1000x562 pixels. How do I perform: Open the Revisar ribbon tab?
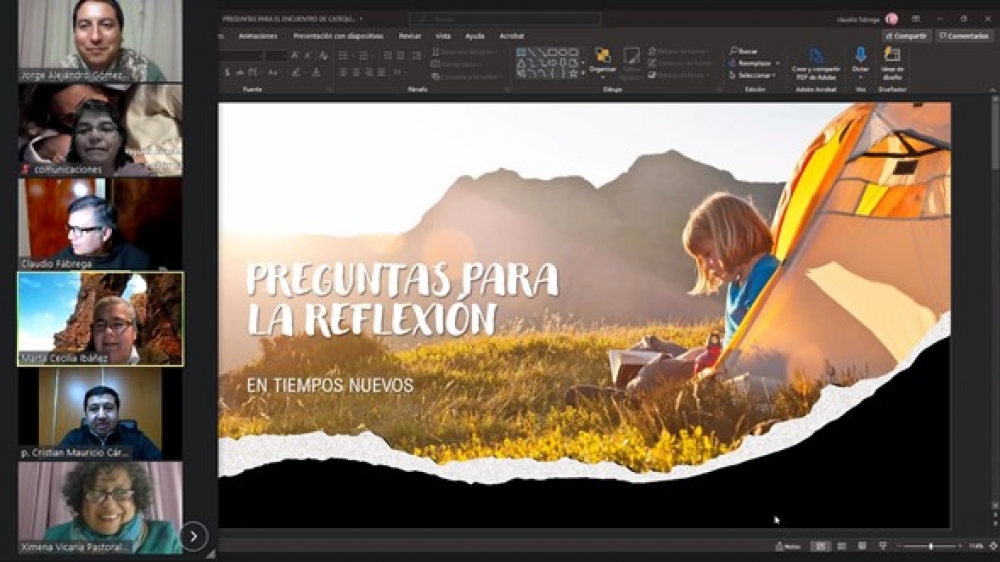[x=410, y=36]
